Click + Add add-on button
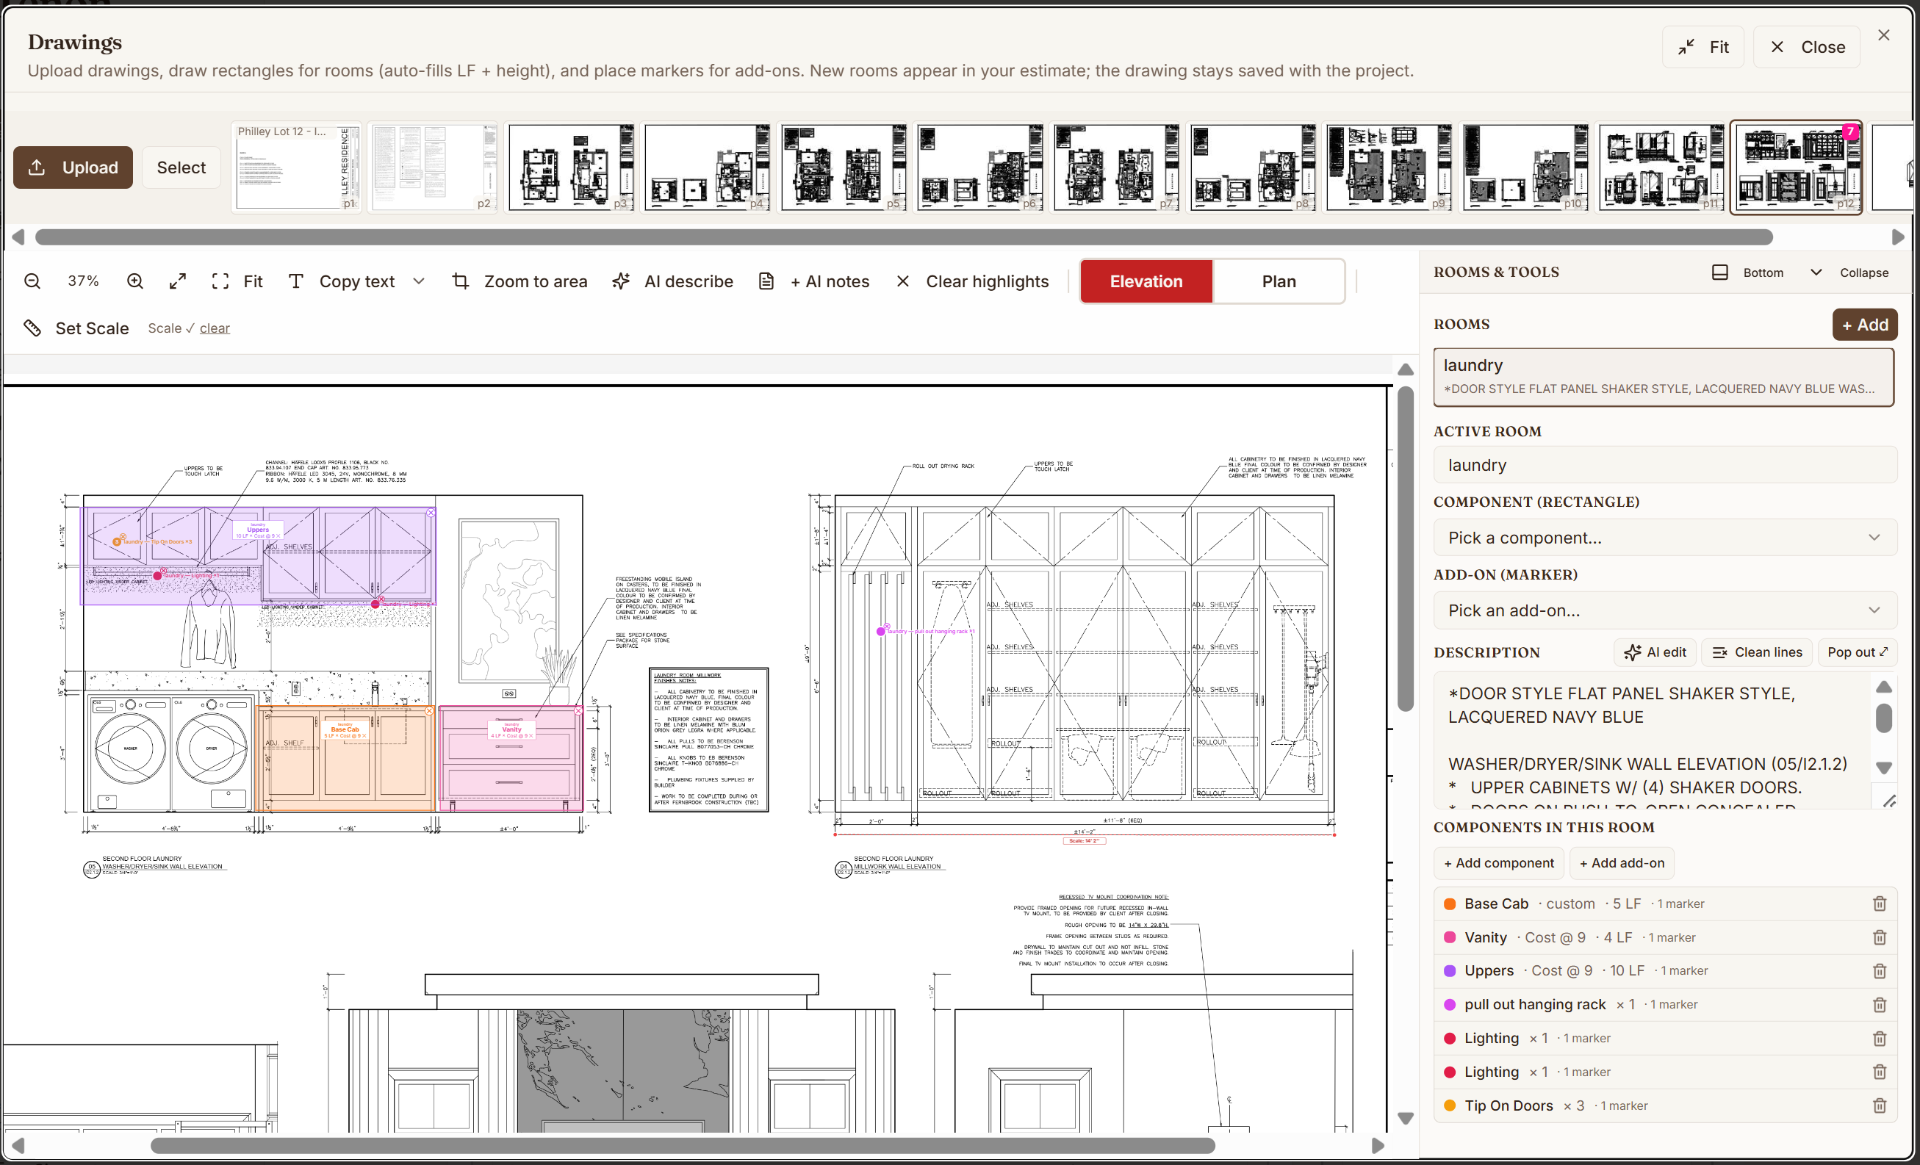Screen dimensions: 1920x1165 pos(1622,863)
